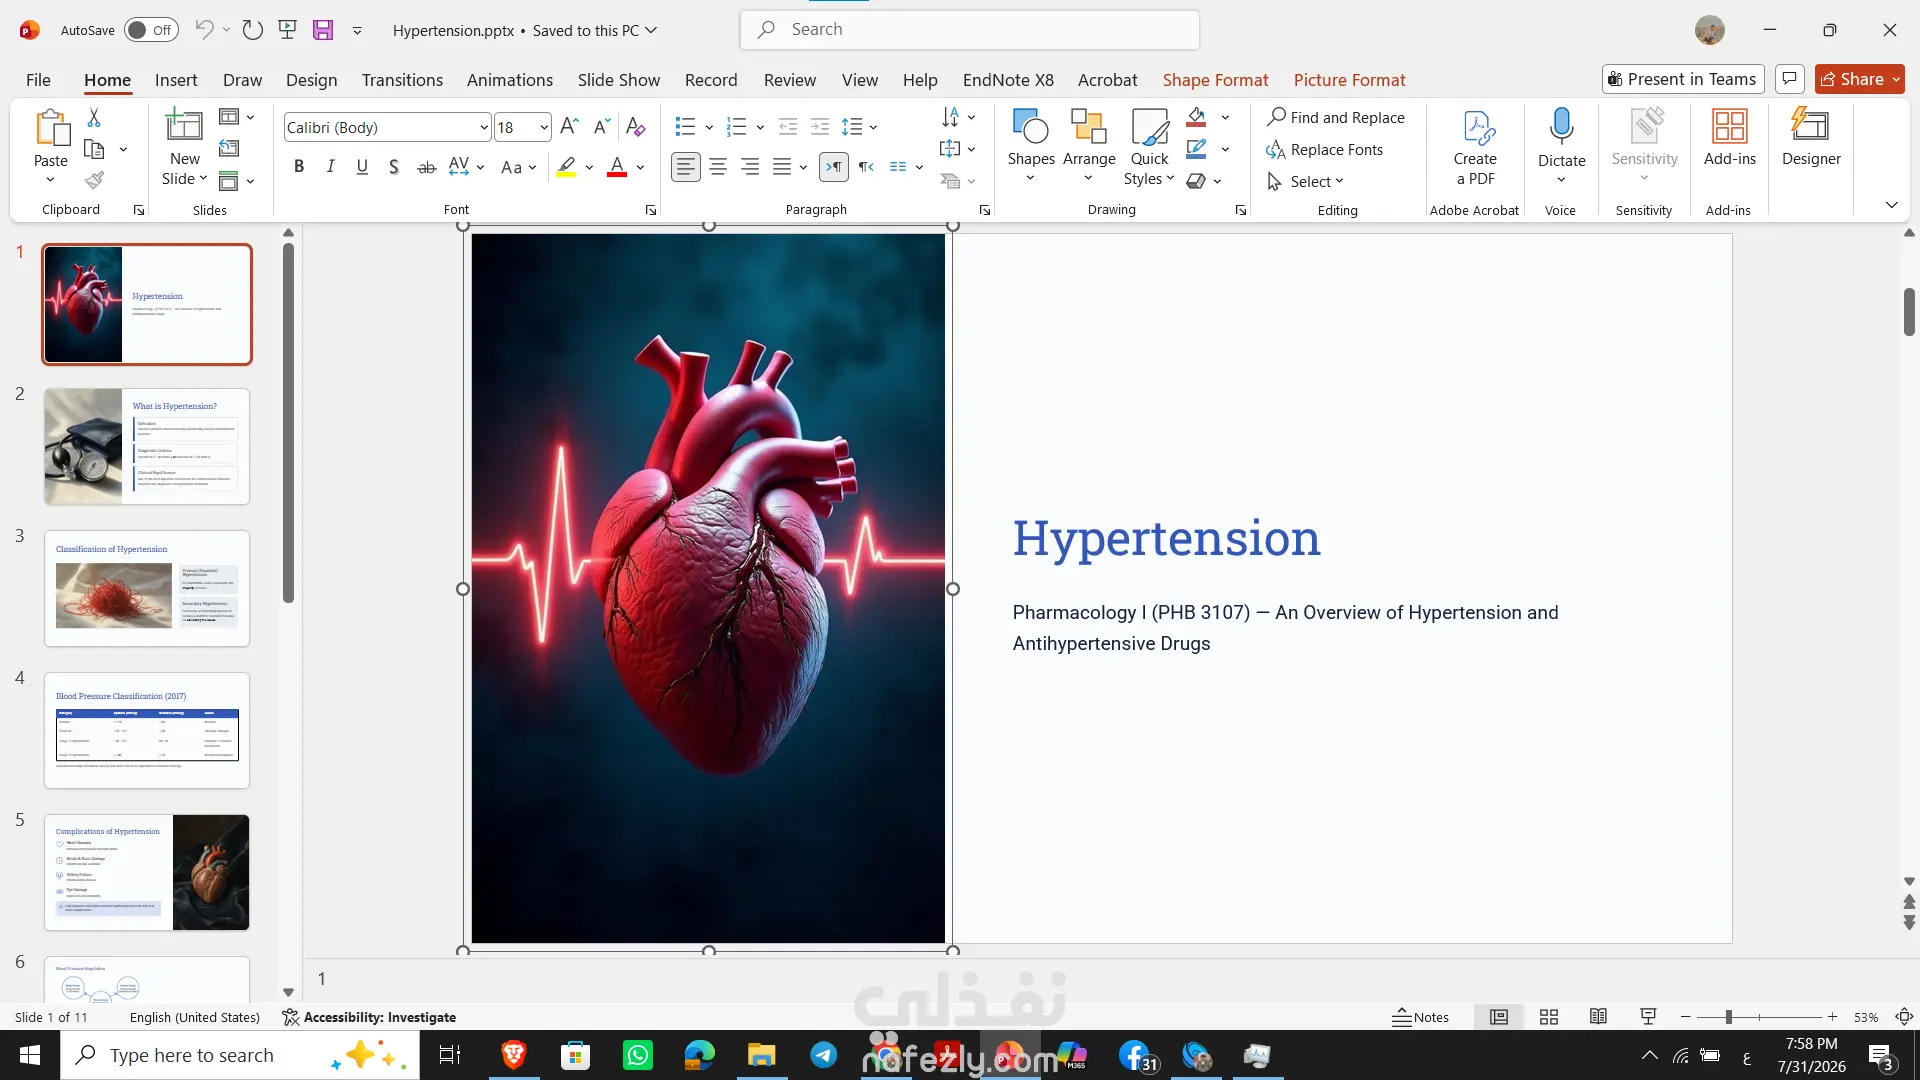Toggle Underline formatting
Screen dimensions: 1920x1080
click(x=362, y=167)
